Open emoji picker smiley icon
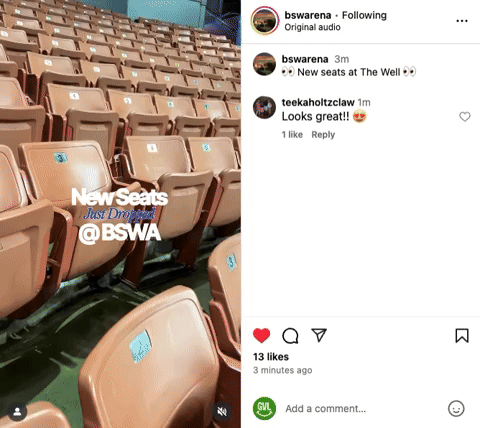Viewport: 480px width, 428px height. [456, 408]
